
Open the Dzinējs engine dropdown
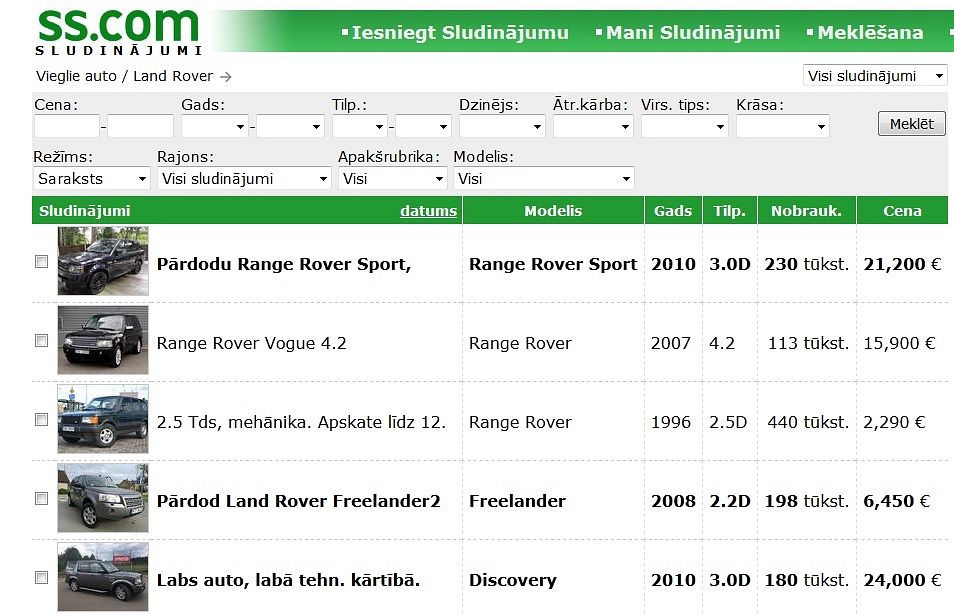point(502,127)
